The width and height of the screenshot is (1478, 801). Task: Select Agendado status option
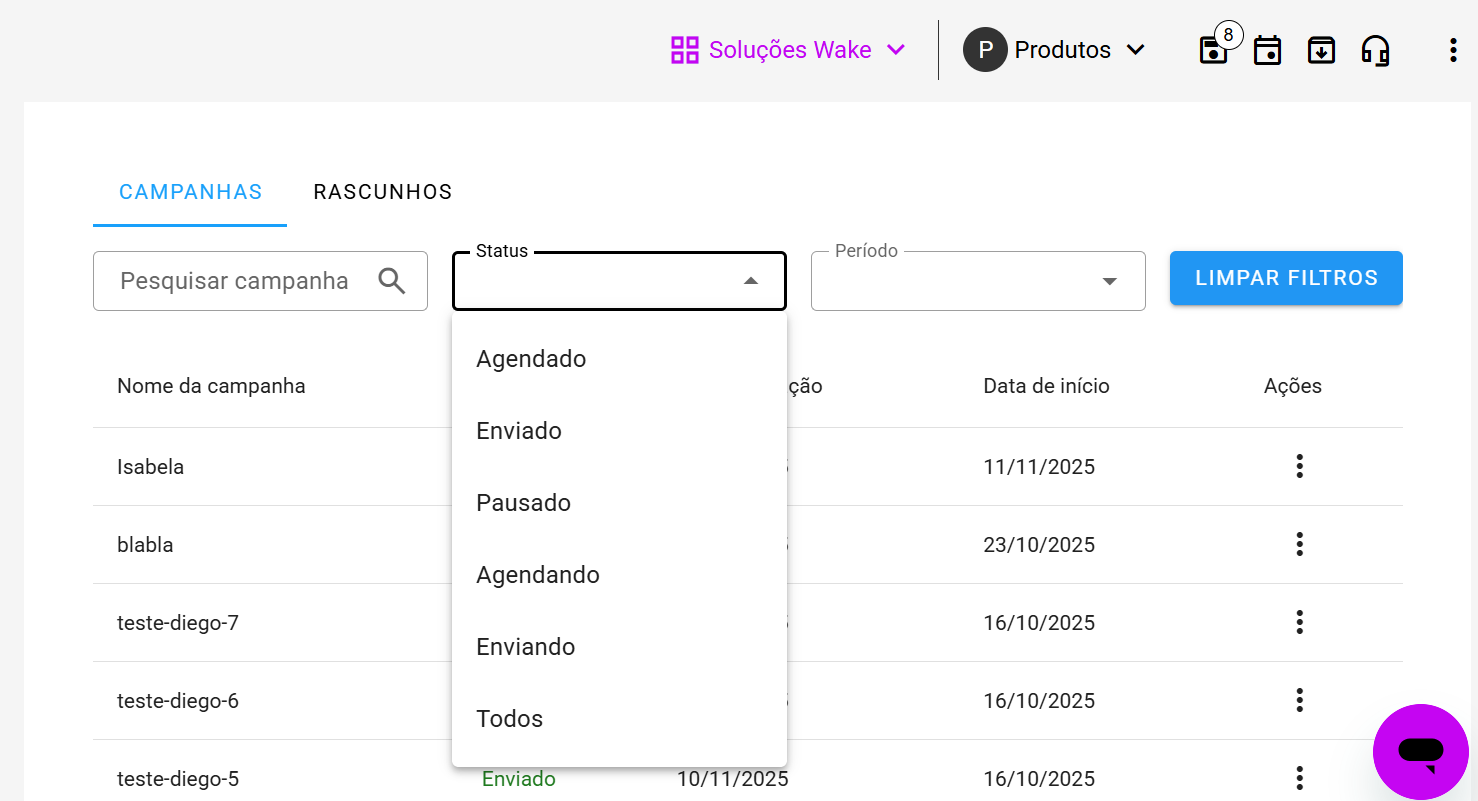point(531,359)
